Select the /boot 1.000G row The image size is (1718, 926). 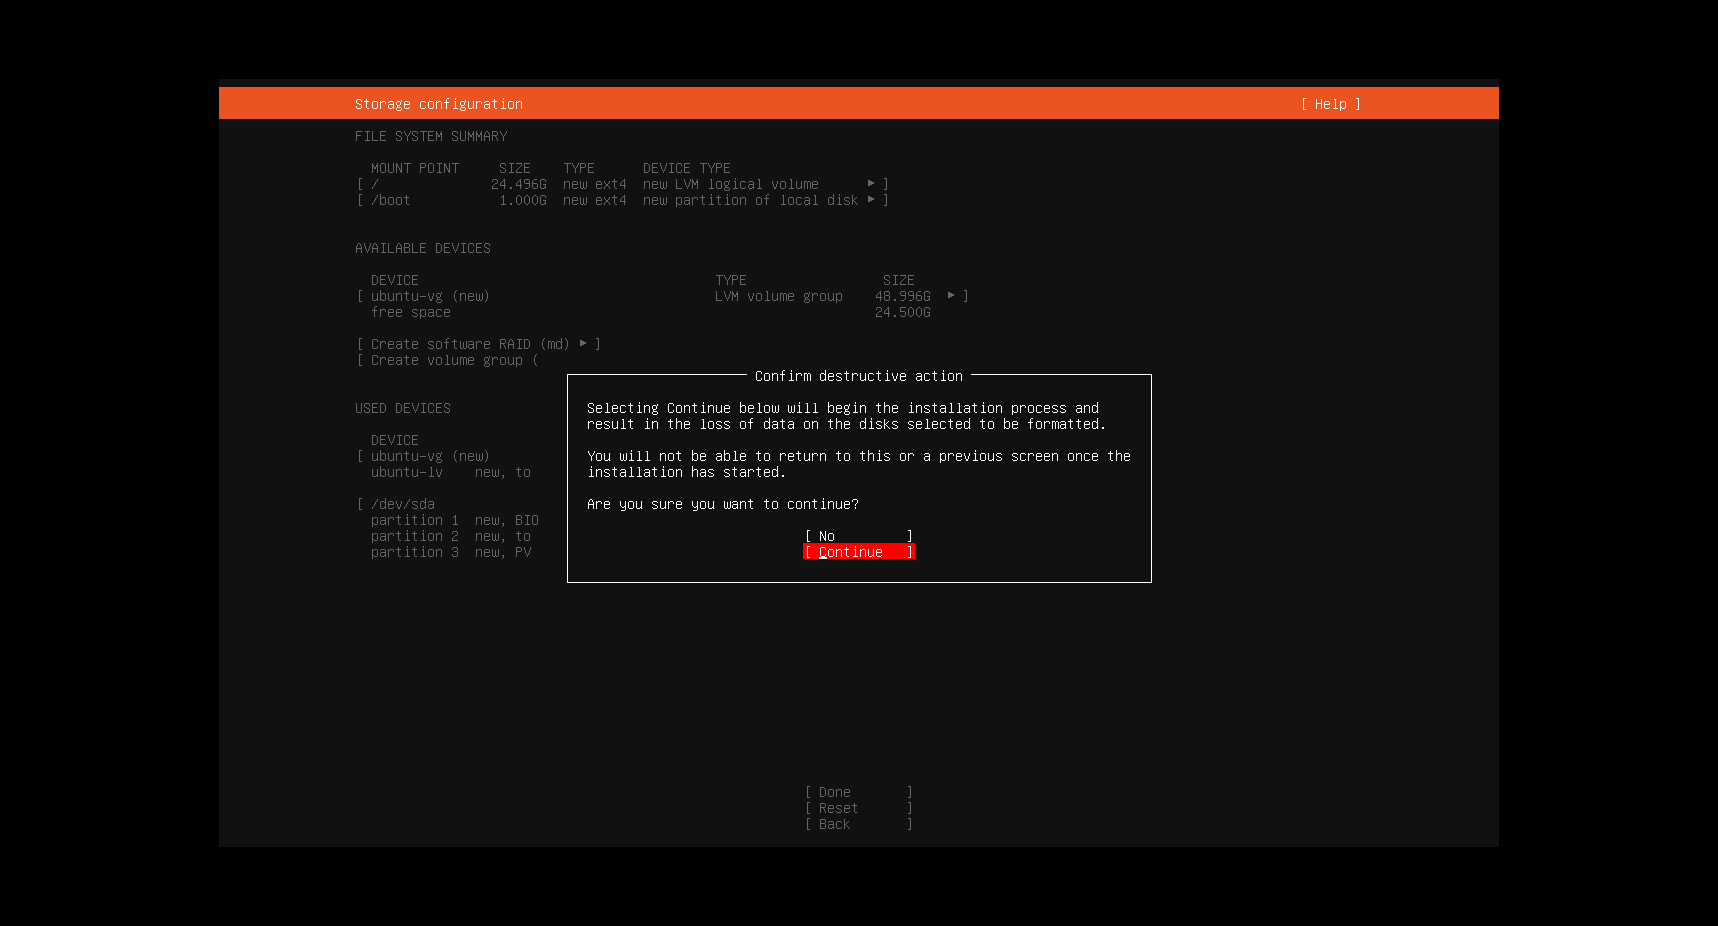[622, 200]
